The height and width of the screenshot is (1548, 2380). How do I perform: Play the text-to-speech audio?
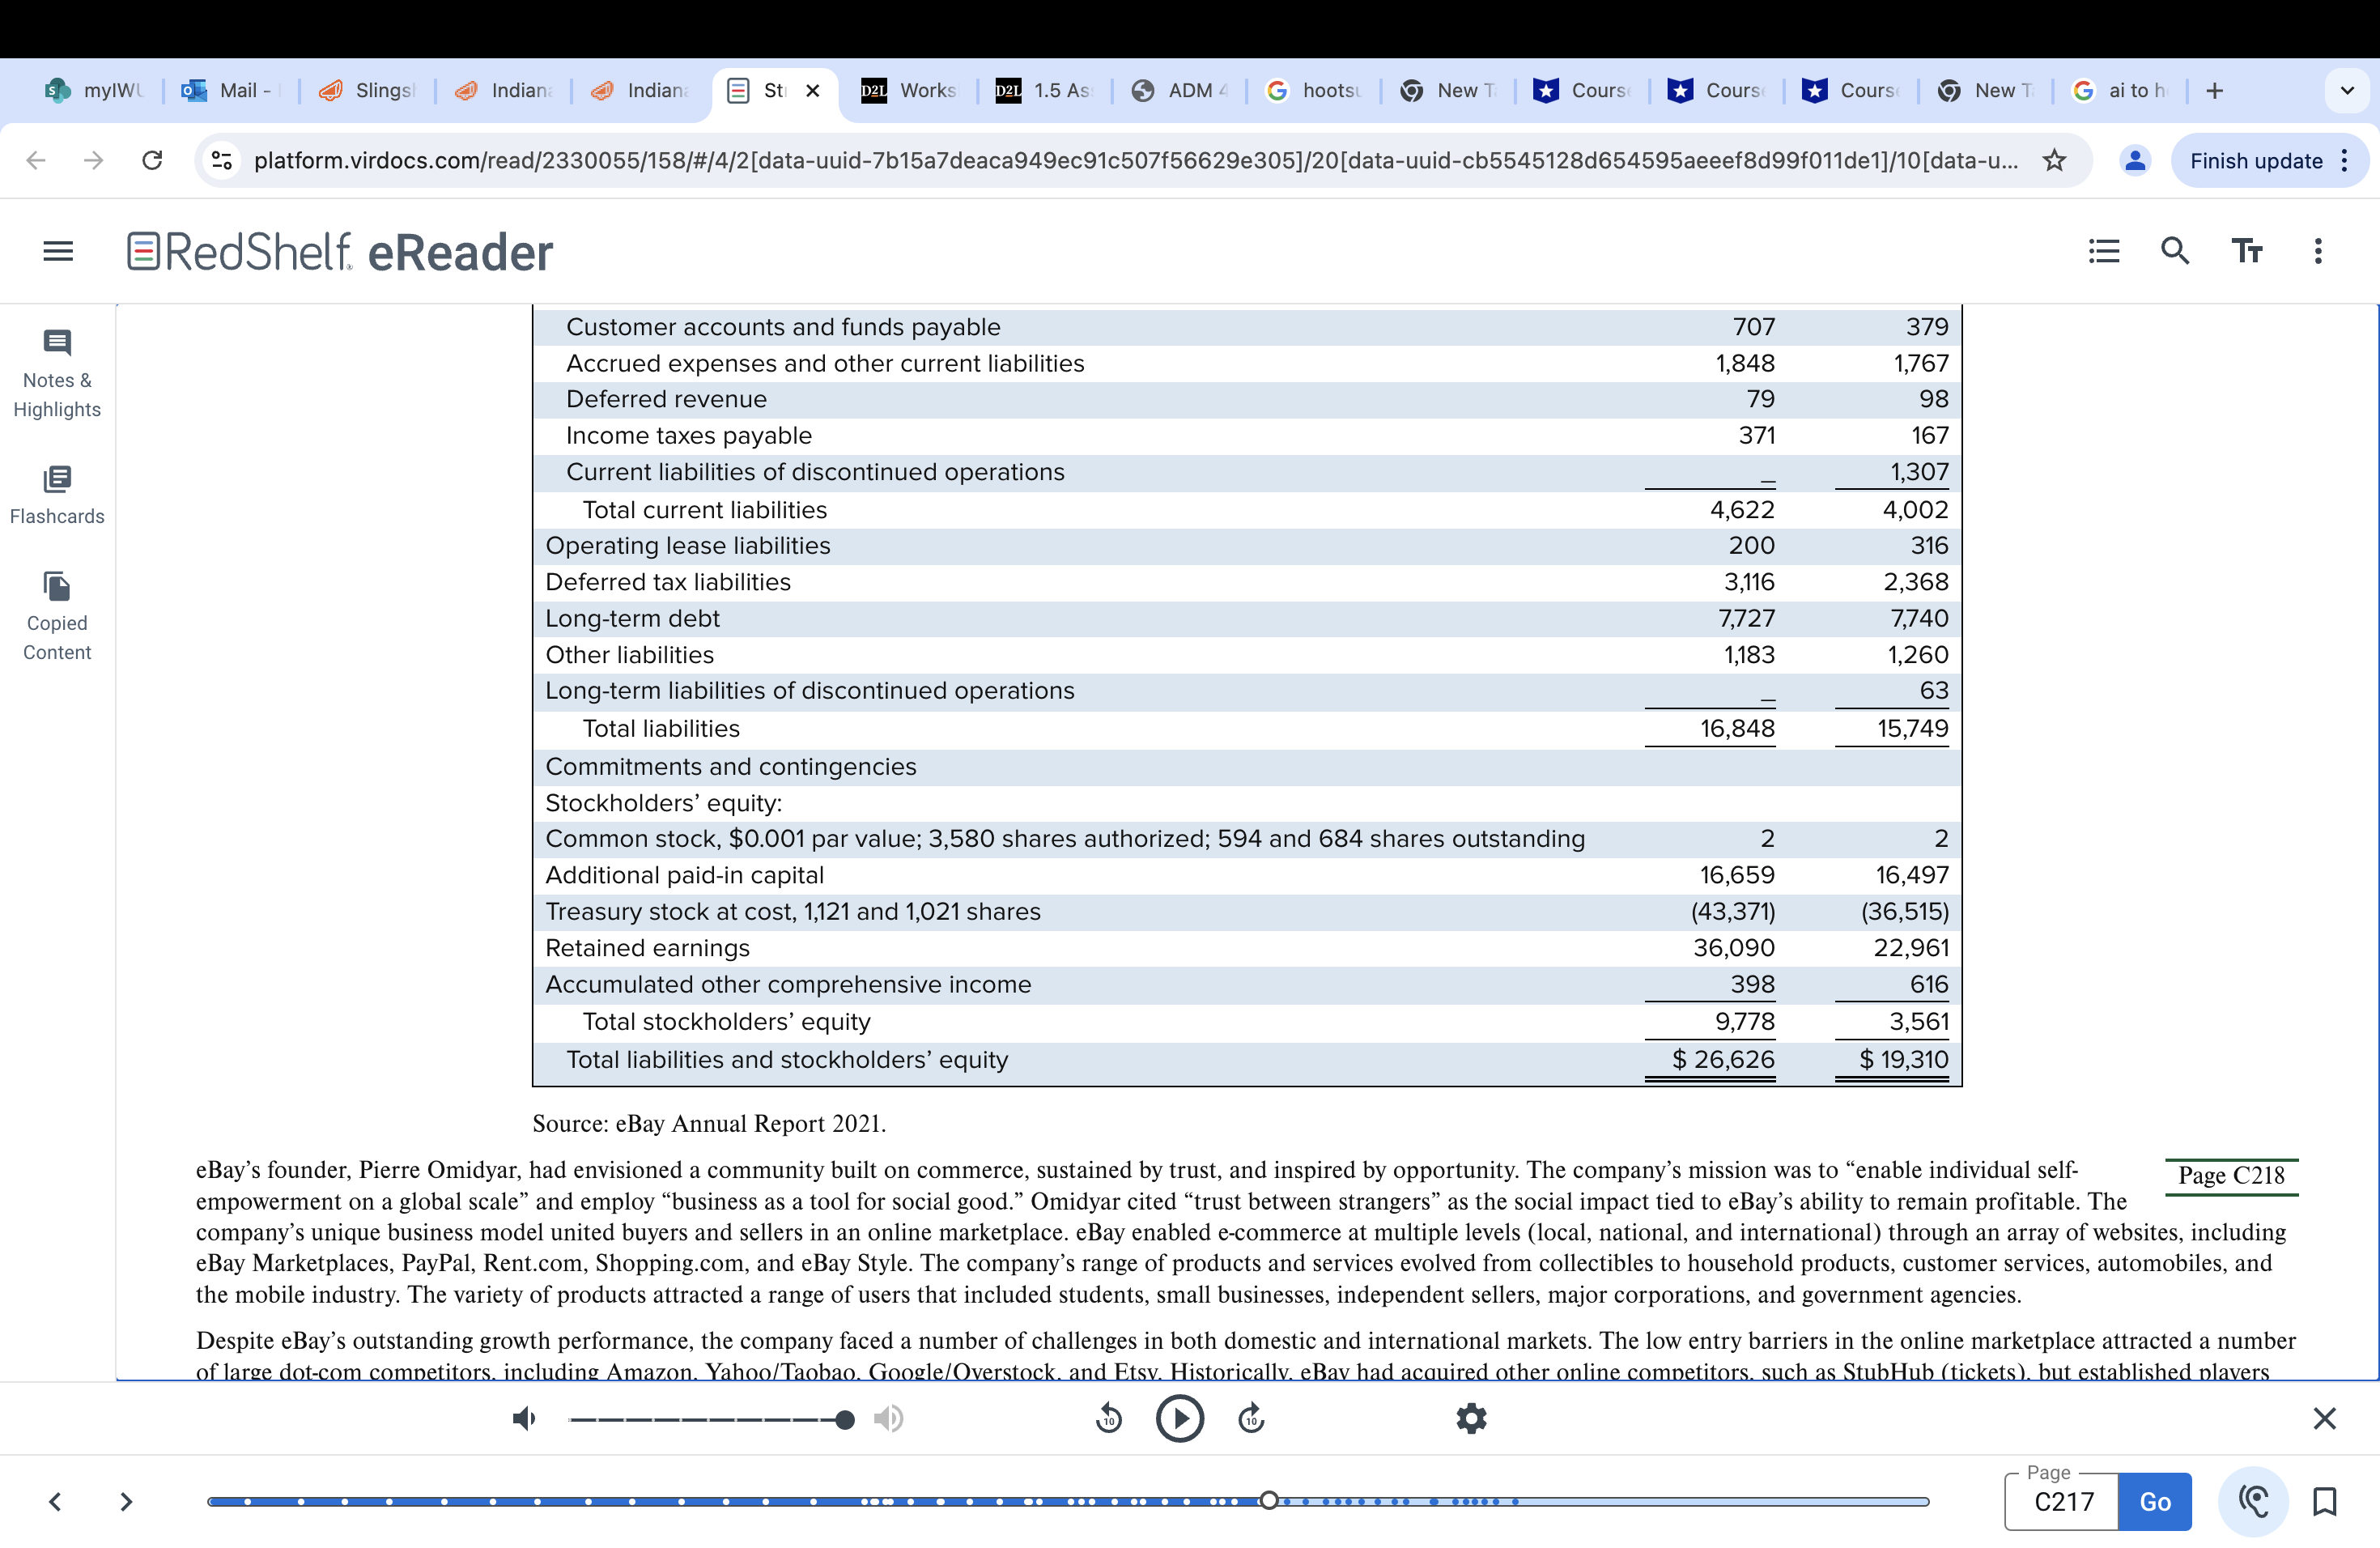click(x=1180, y=1418)
